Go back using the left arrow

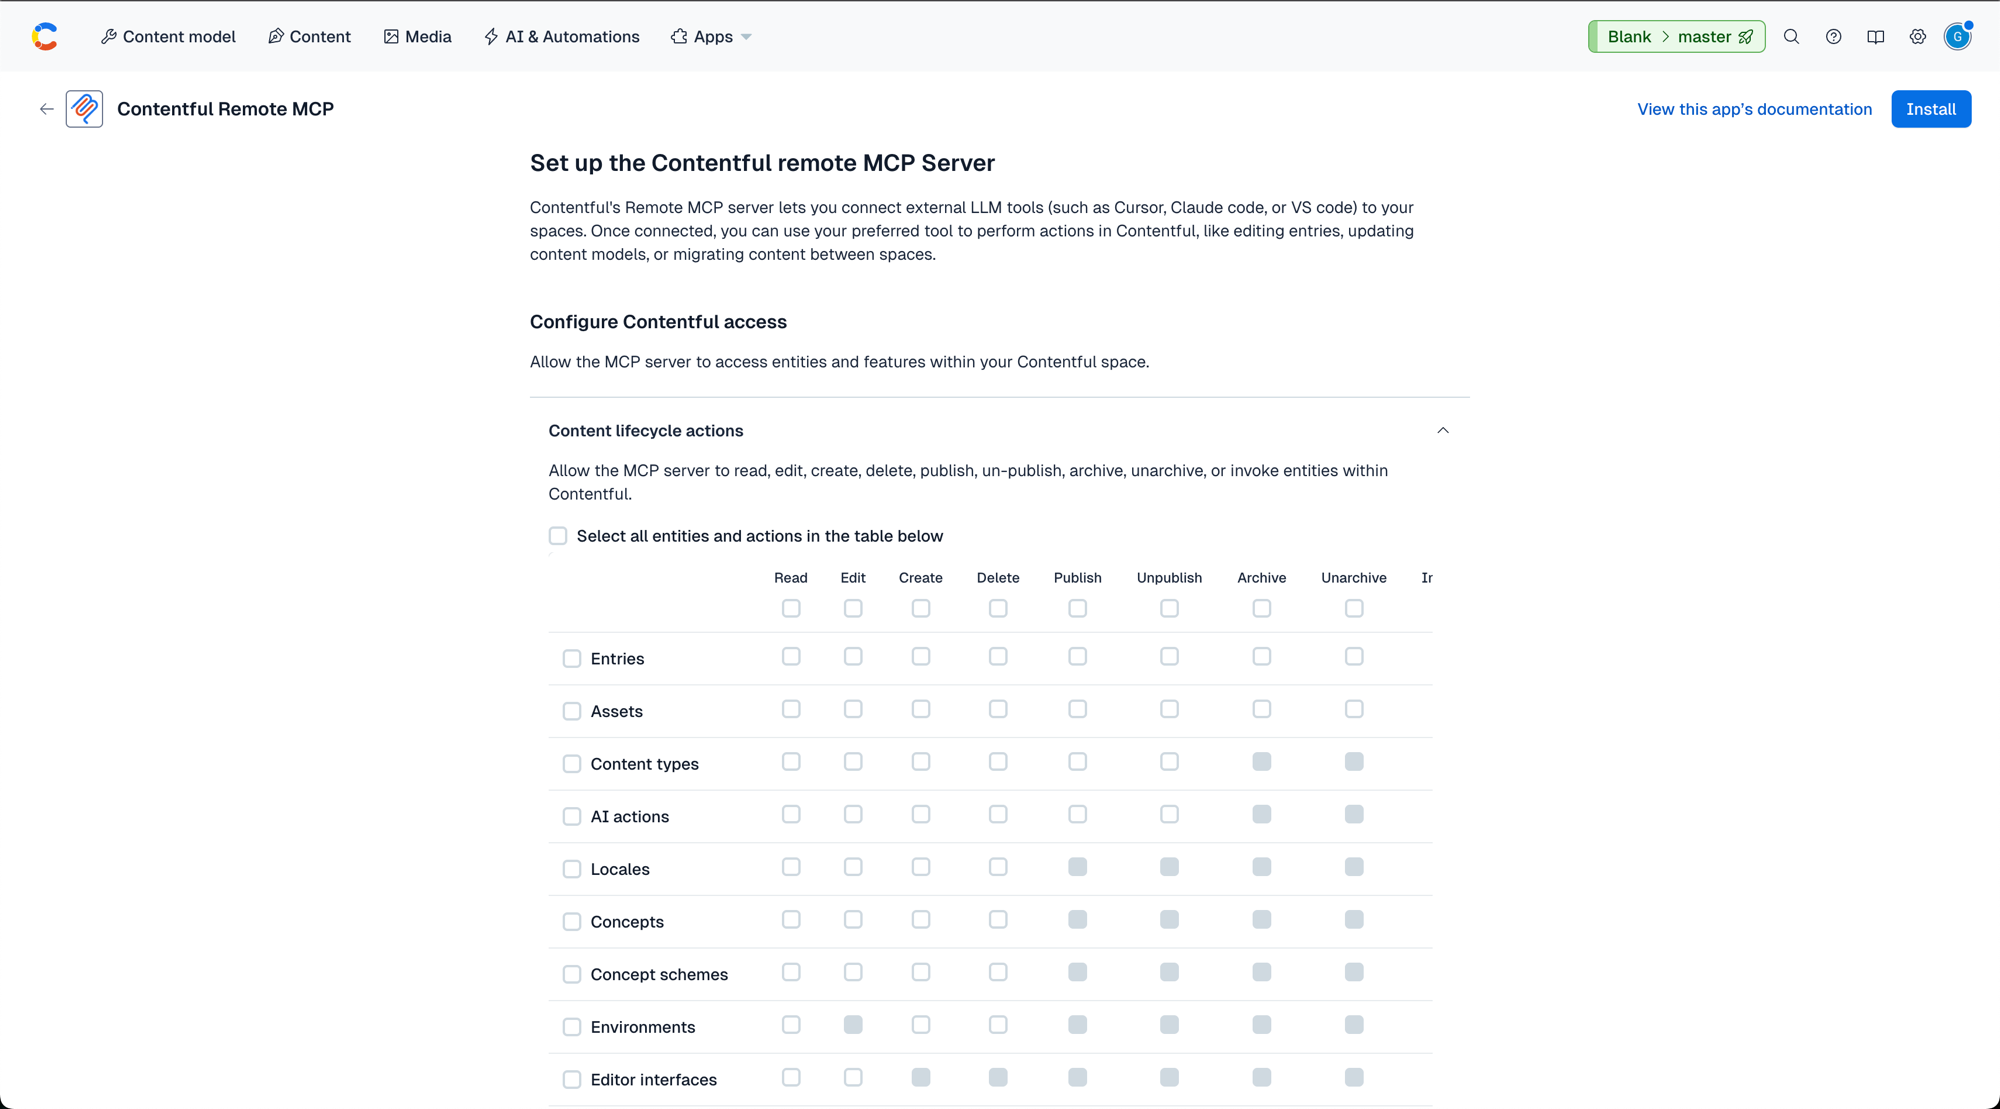46,109
